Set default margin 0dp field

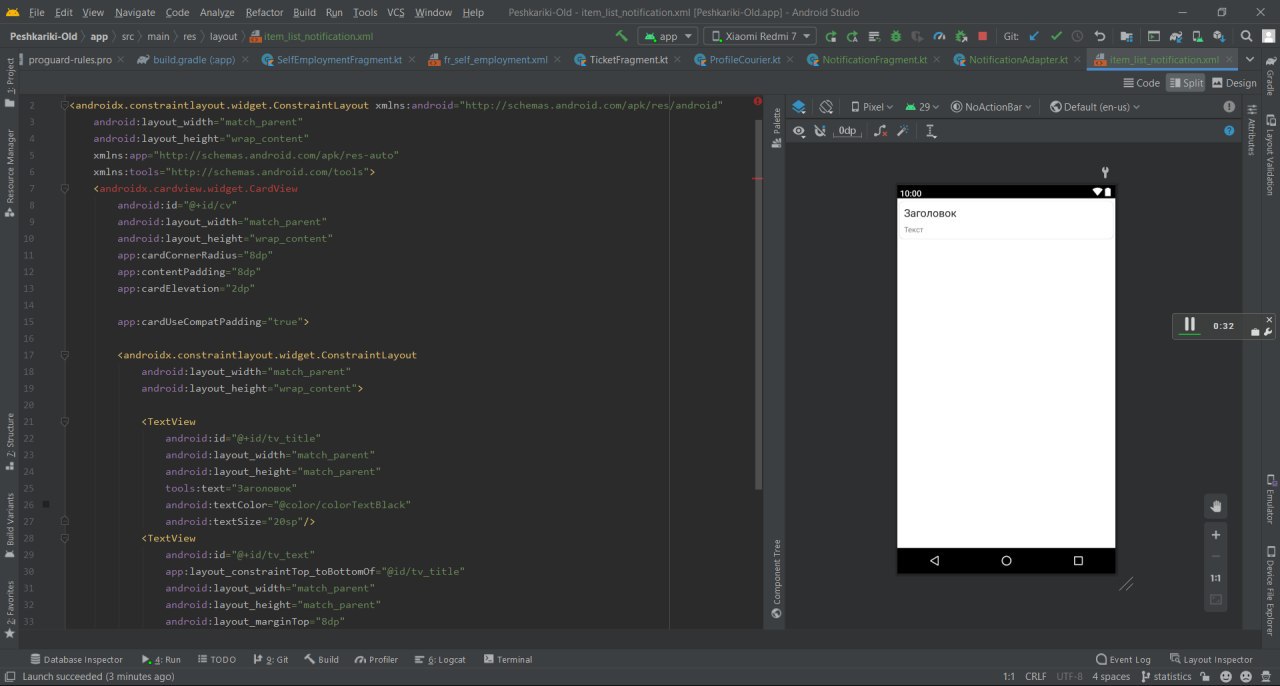click(847, 131)
